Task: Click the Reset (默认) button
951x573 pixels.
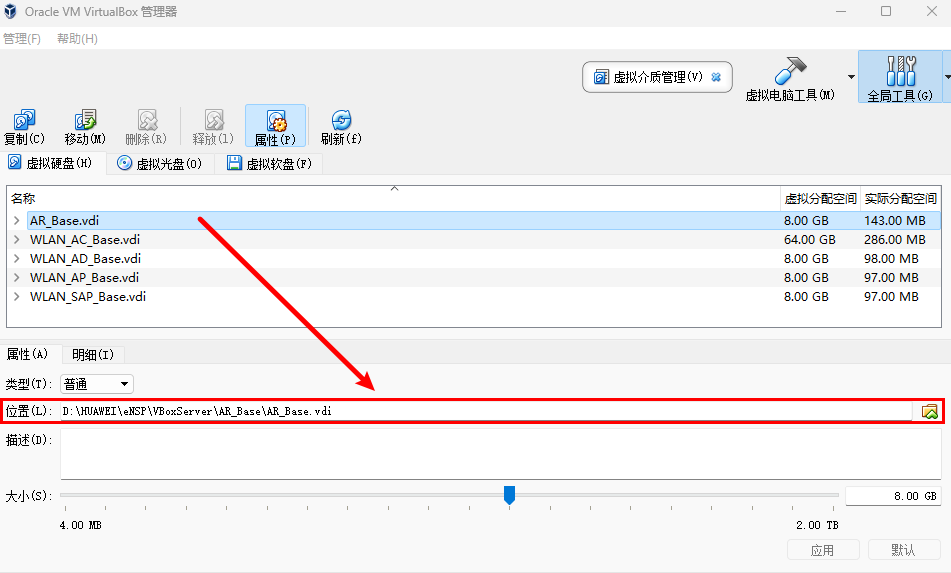Action: point(904,550)
